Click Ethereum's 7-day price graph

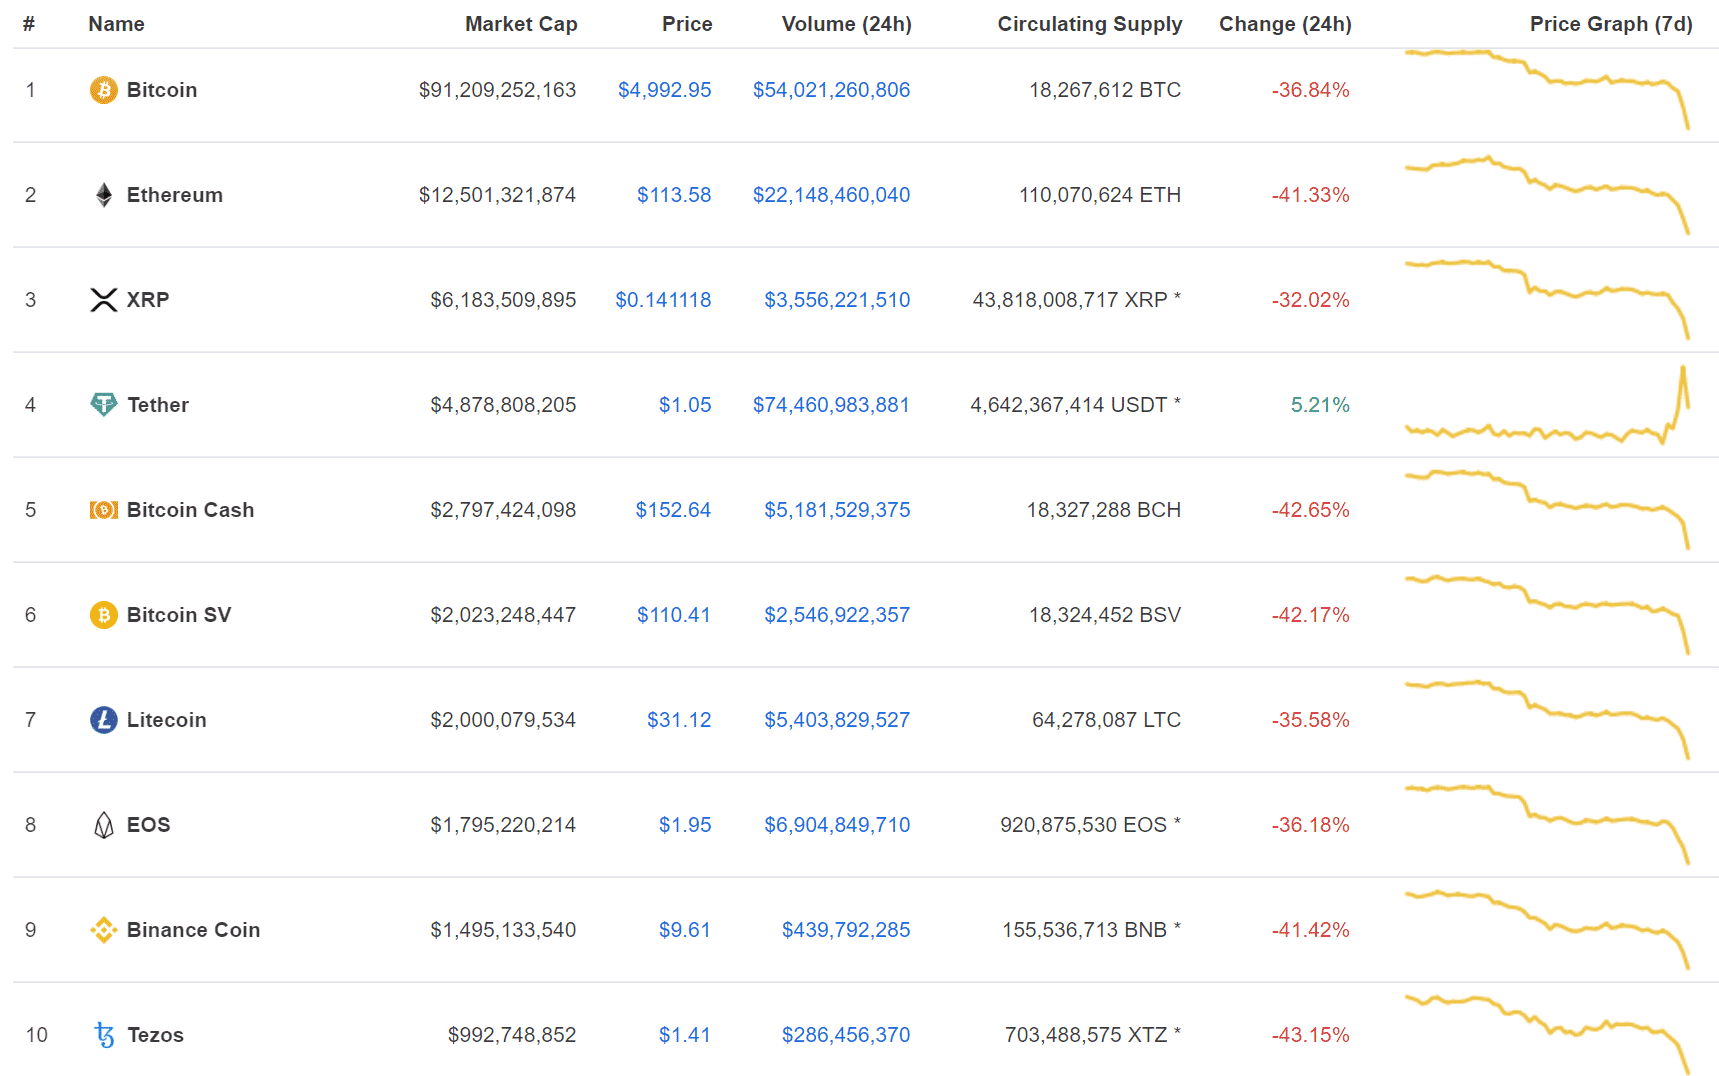[x=1547, y=195]
